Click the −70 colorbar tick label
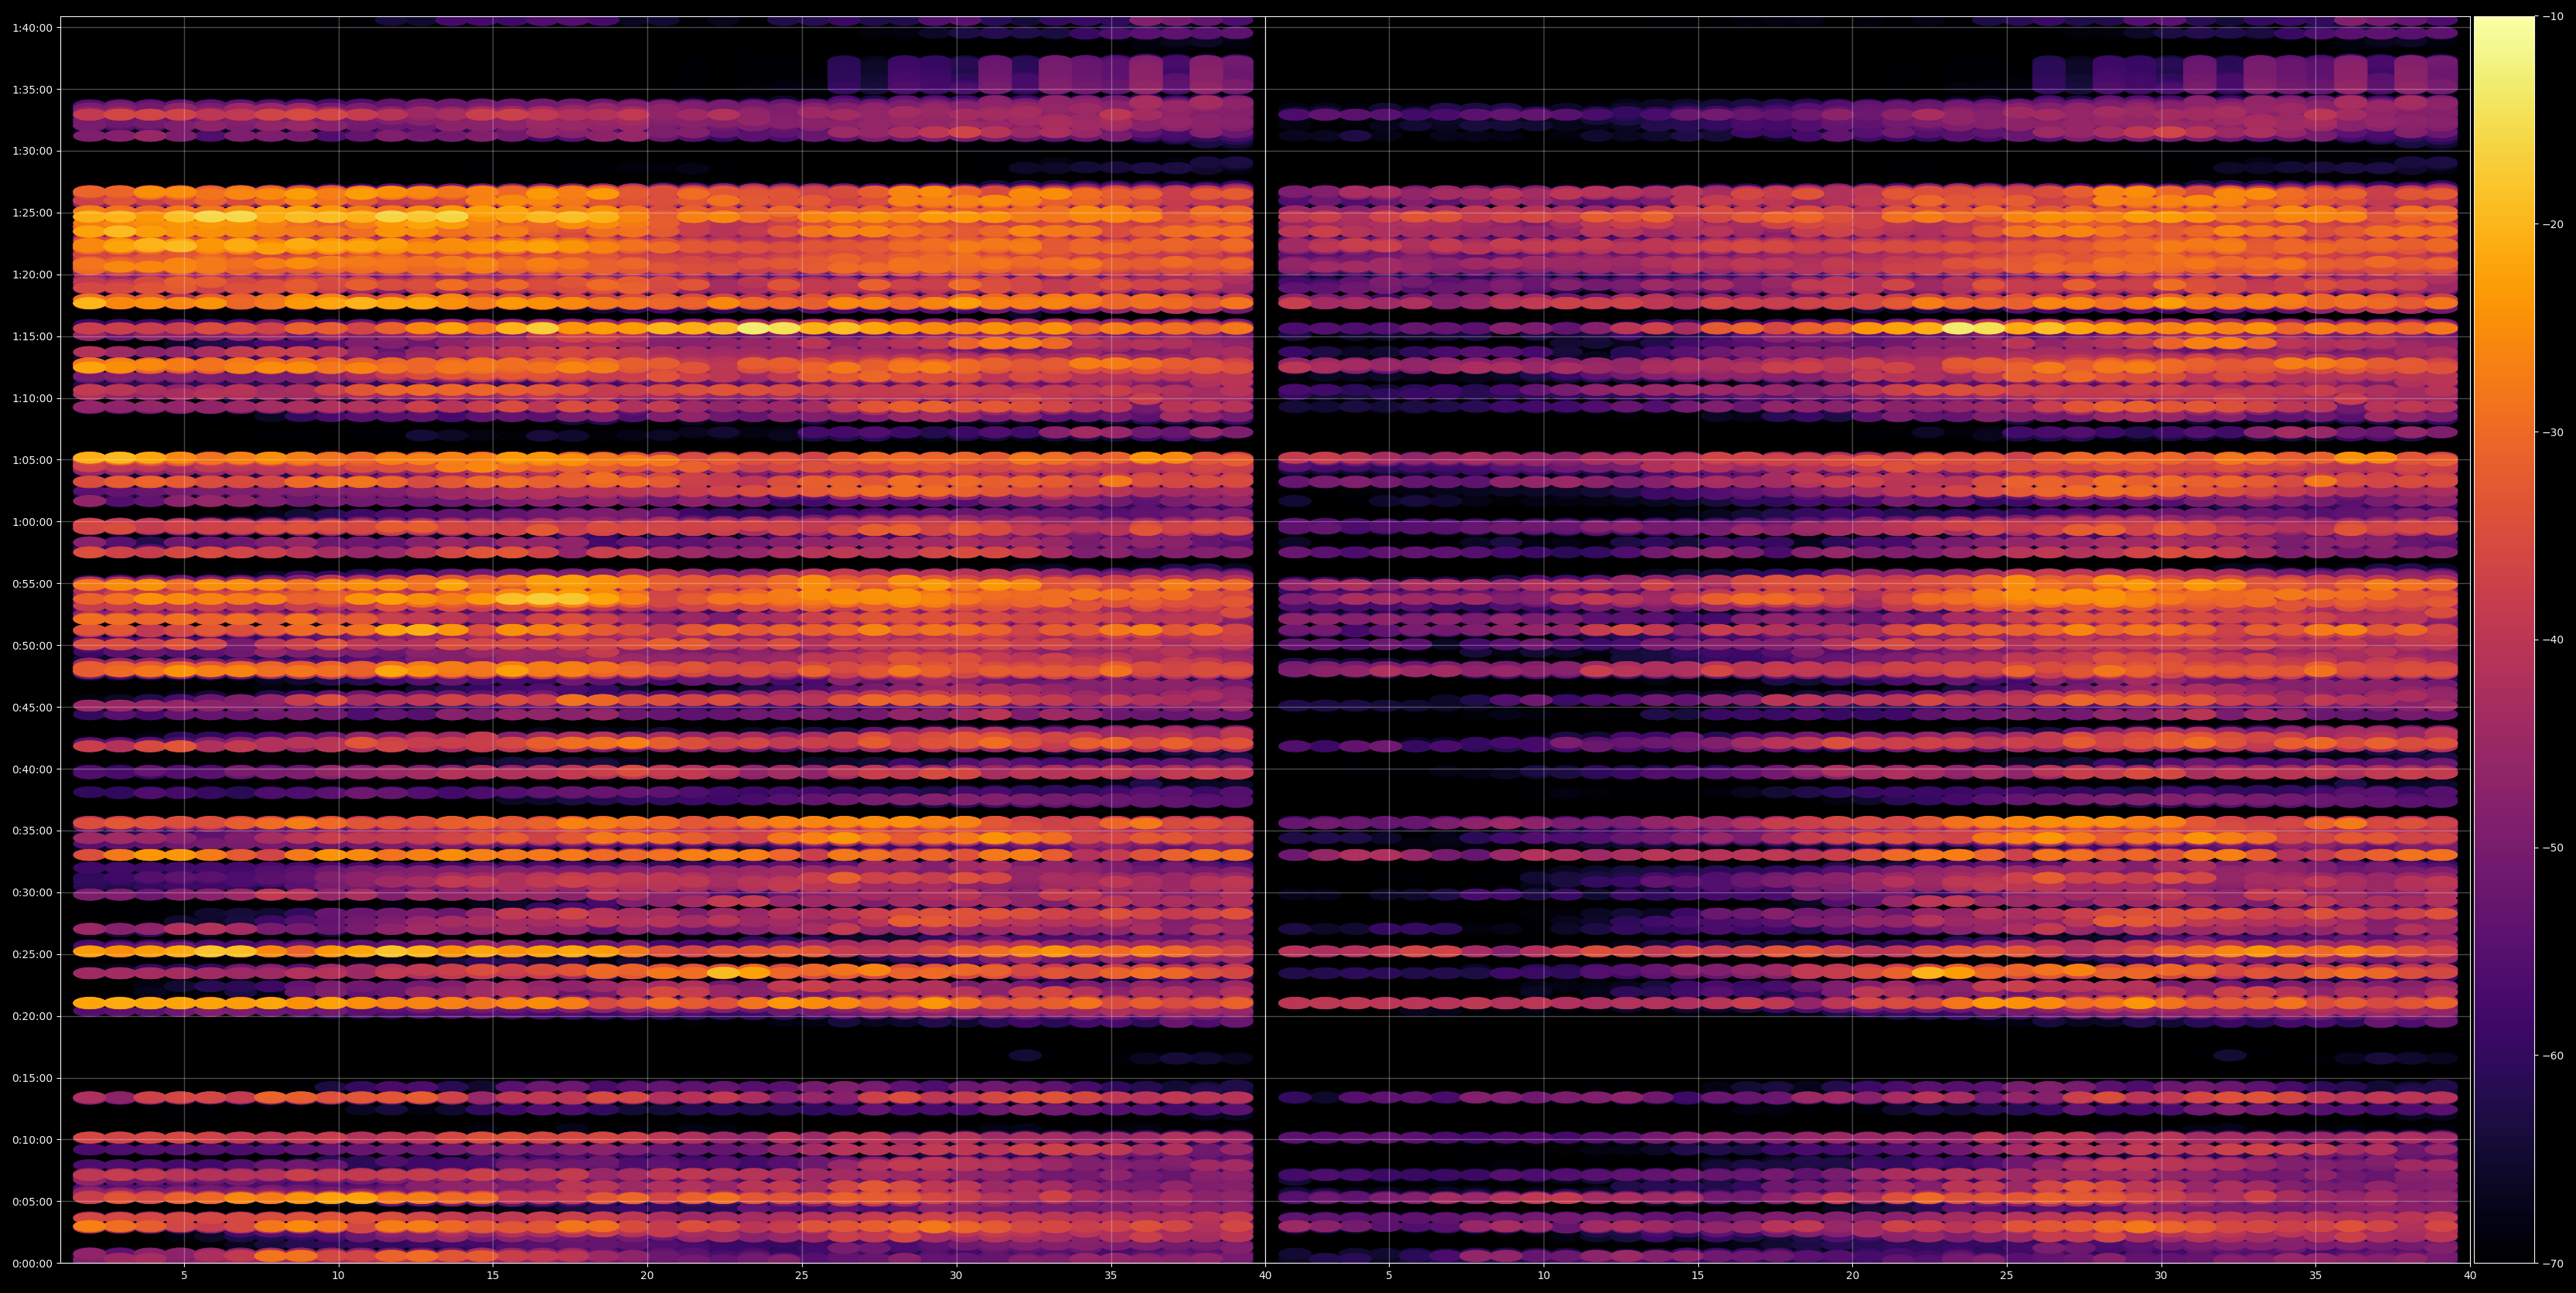 pyautogui.click(x=2553, y=1264)
